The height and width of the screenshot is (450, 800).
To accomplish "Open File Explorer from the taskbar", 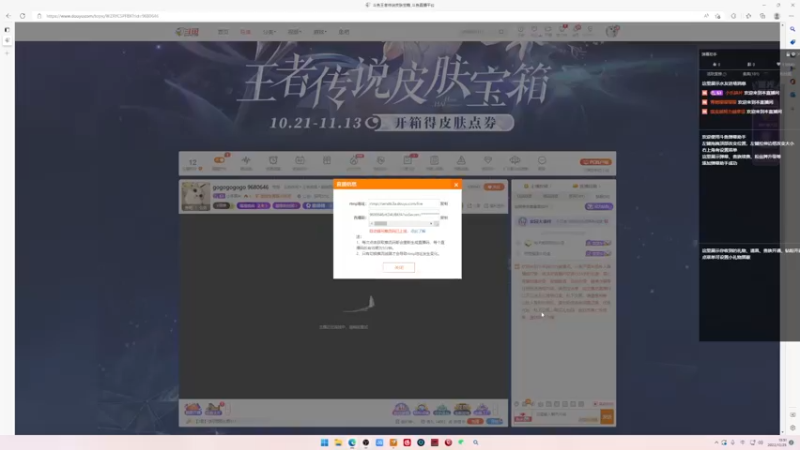I will point(338,442).
